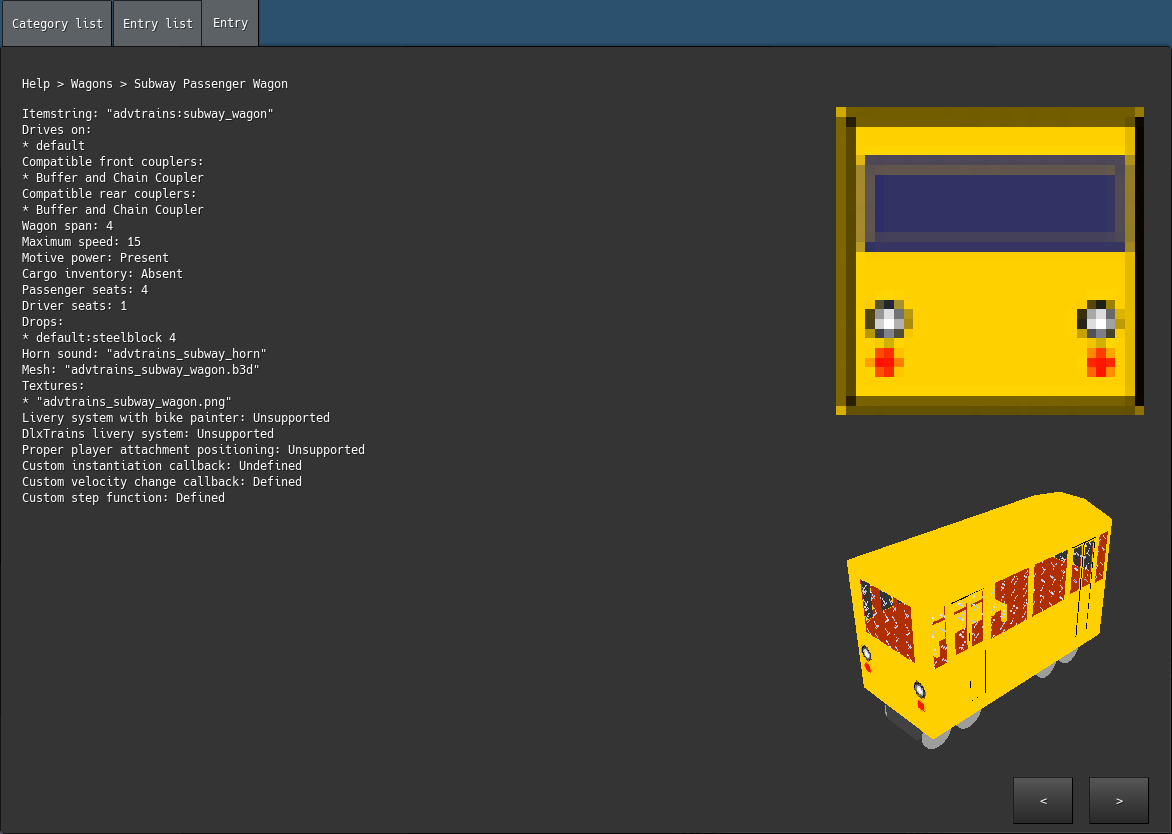Click the Horn sound advtrains_subway_horn line
1172x834 pixels.
point(144,354)
